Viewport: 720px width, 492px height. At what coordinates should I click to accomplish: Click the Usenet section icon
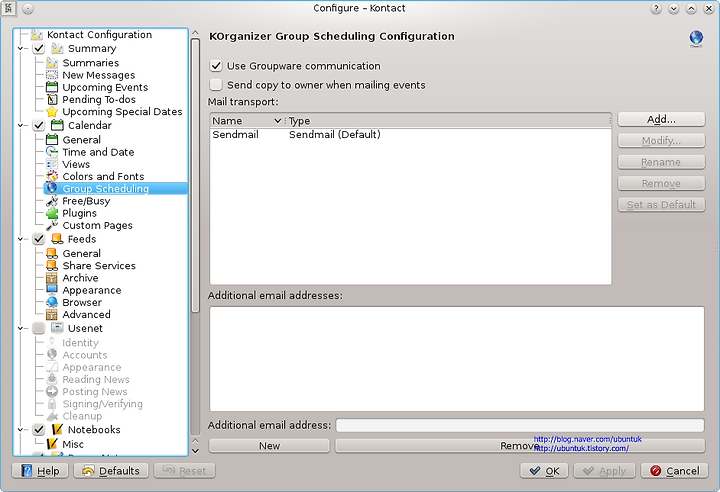[x=57, y=328]
